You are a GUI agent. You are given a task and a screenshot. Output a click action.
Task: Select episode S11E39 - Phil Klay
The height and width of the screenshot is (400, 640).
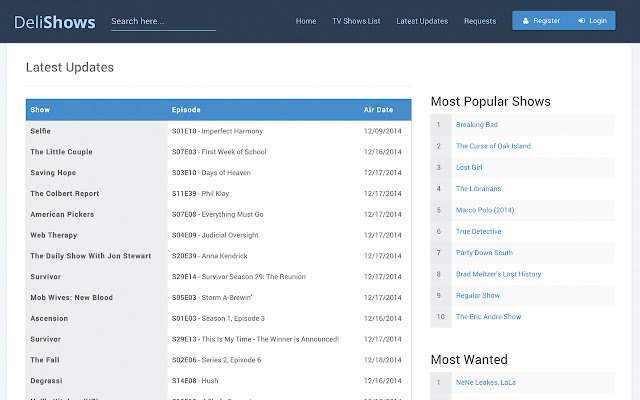coord(200,193)
